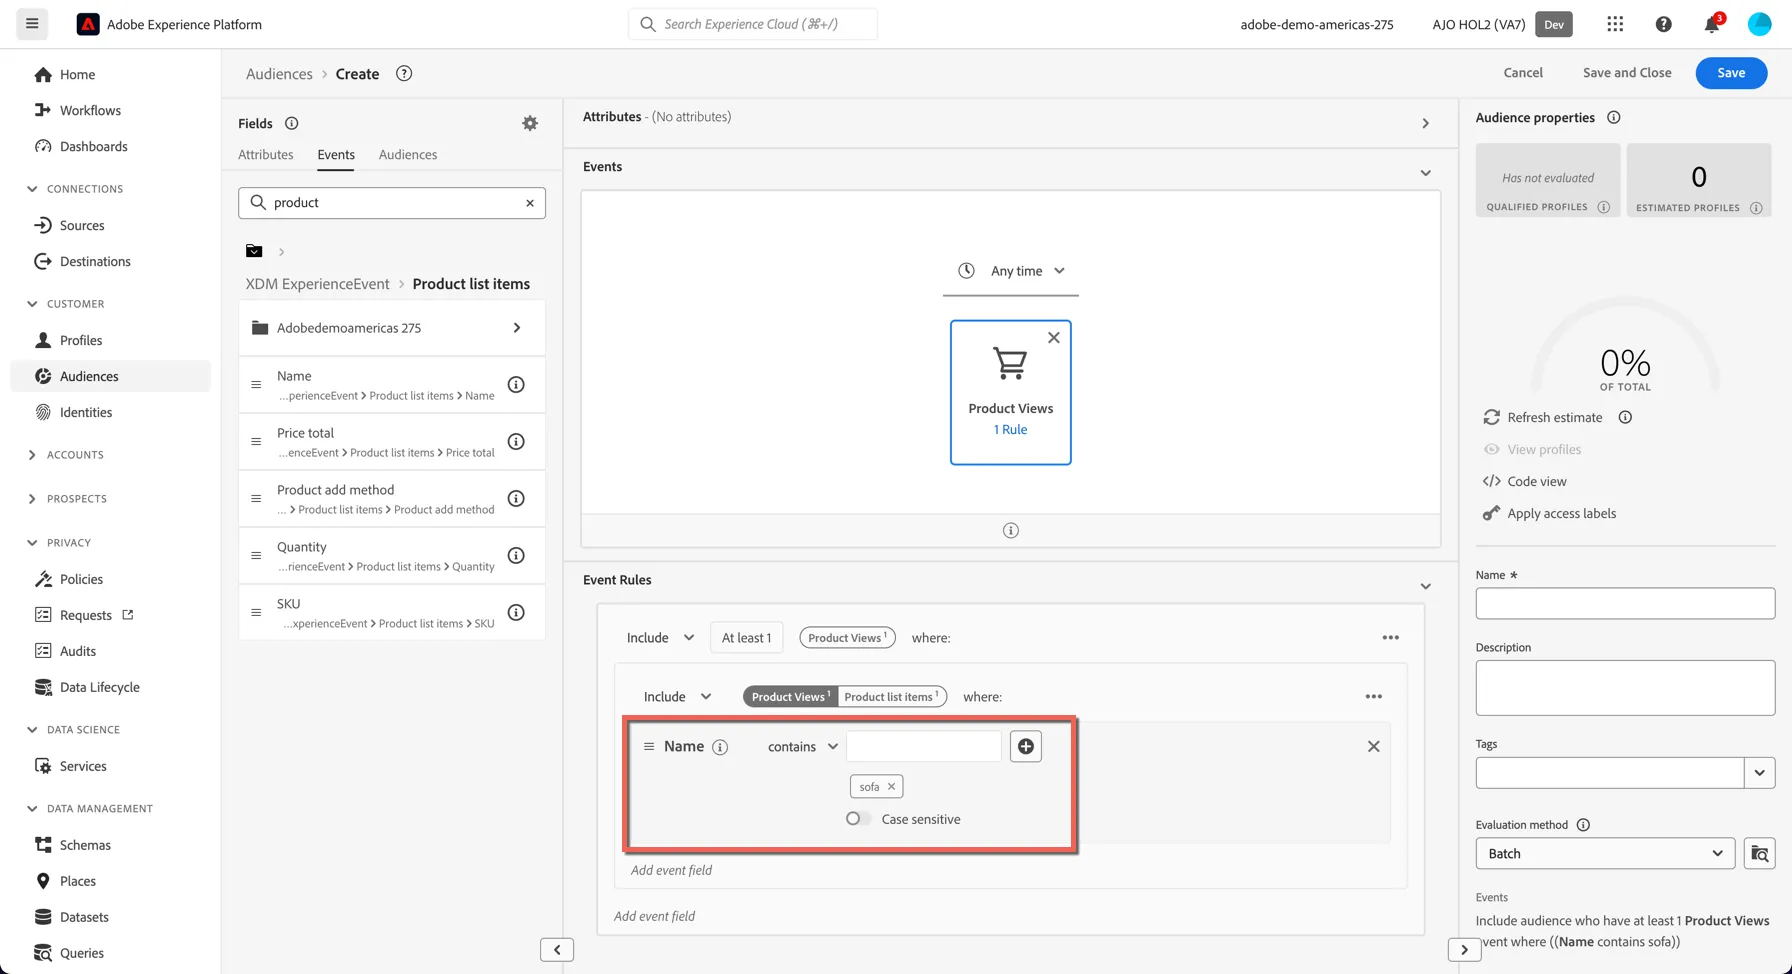Toggle the Case sensitive switch
The height and width of the screenshot is (974, 1792).
tap(857, 818)
